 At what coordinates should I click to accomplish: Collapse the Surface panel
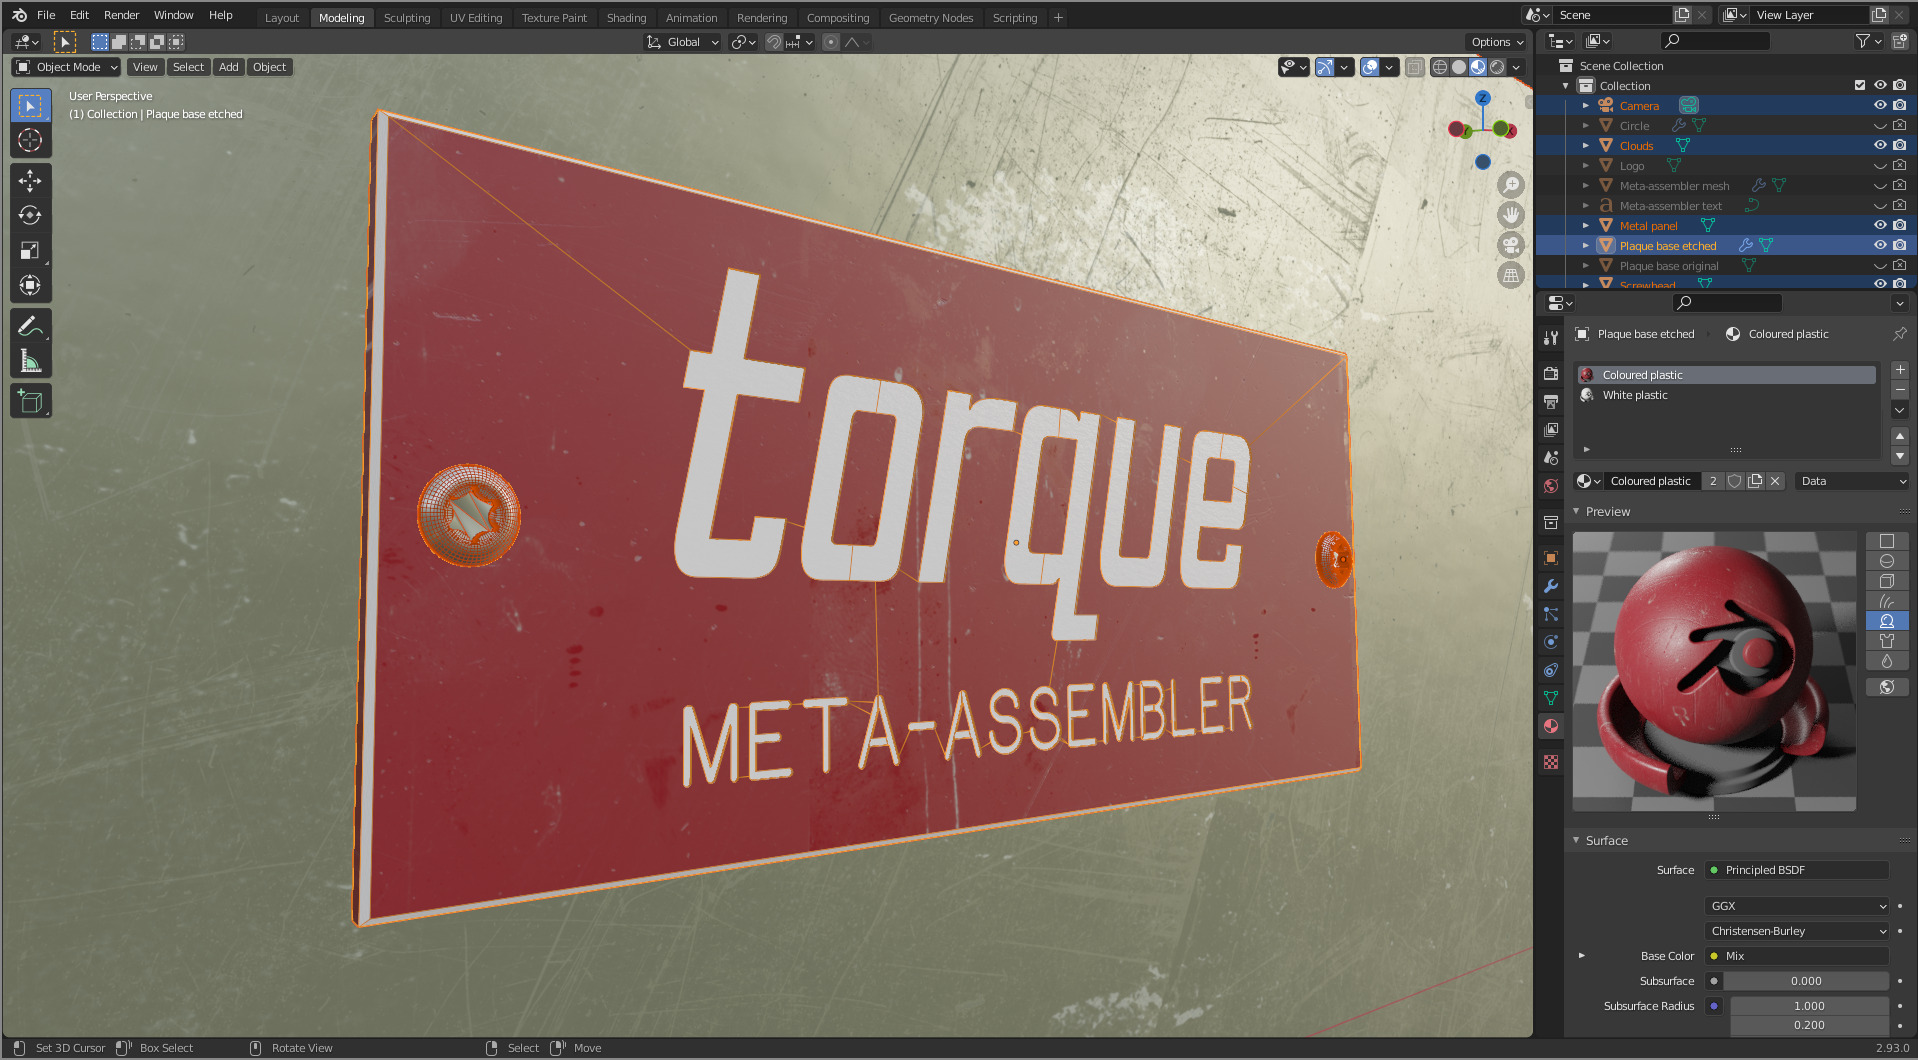click(x=1606, y=840)
